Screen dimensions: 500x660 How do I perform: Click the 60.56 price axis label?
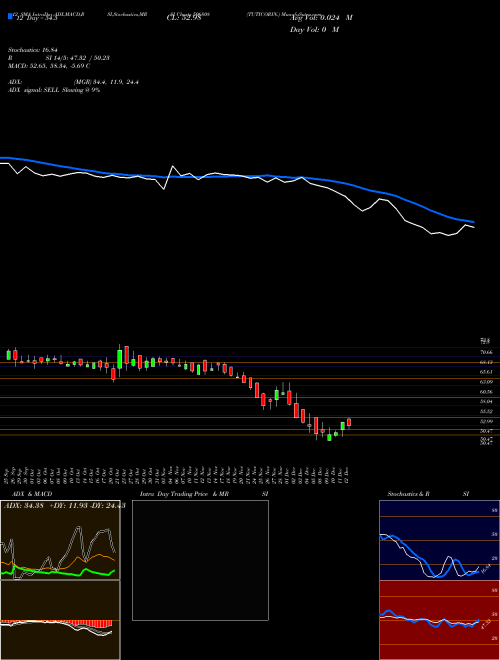pos(486,392)
